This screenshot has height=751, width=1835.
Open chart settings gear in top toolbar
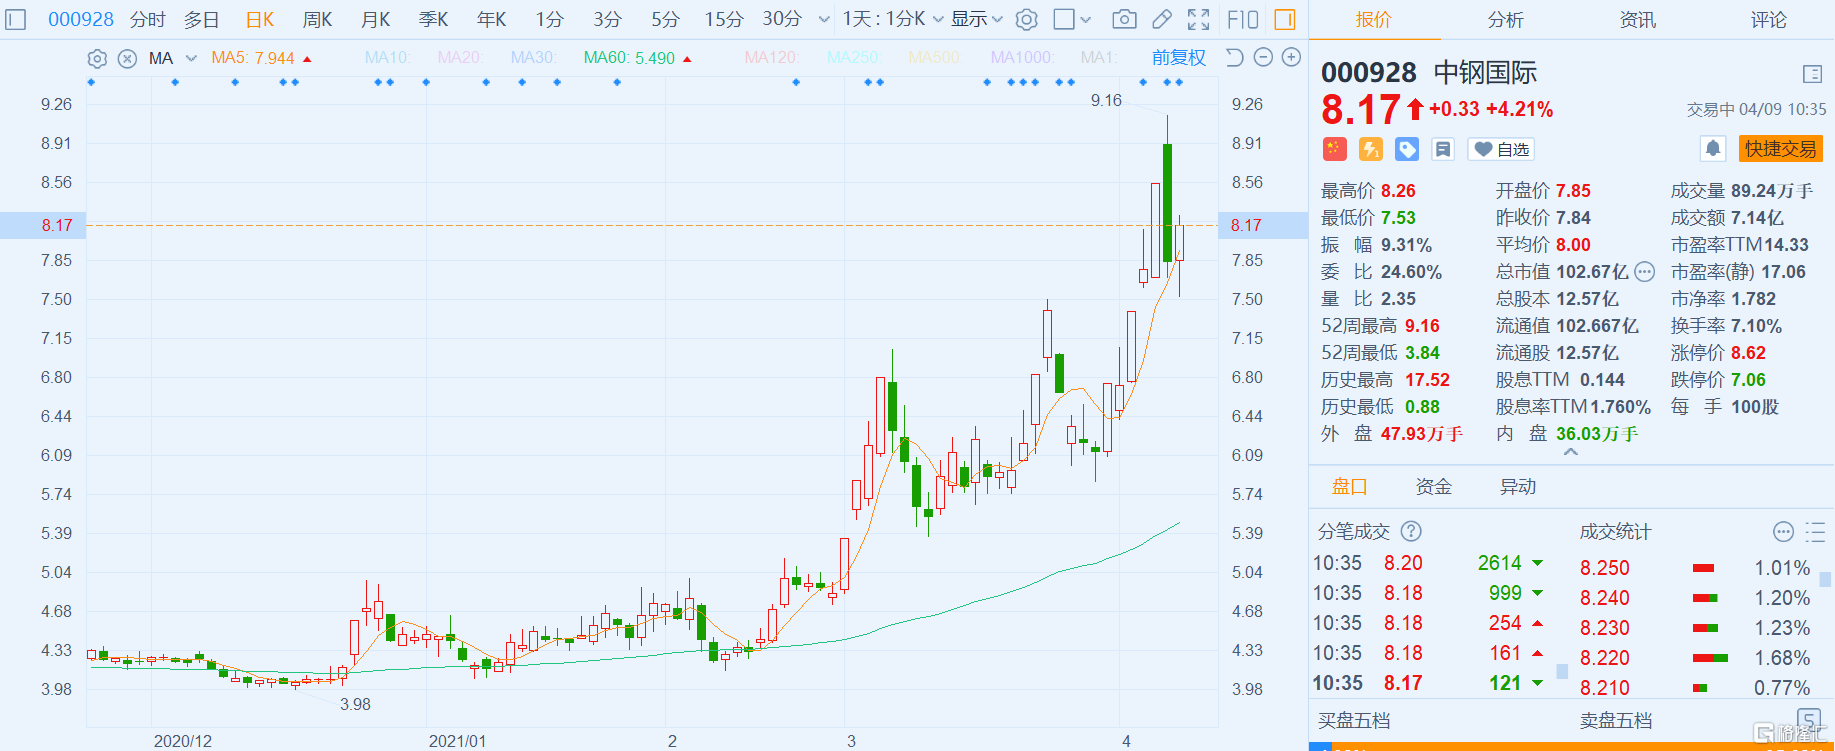(1026, 19)
